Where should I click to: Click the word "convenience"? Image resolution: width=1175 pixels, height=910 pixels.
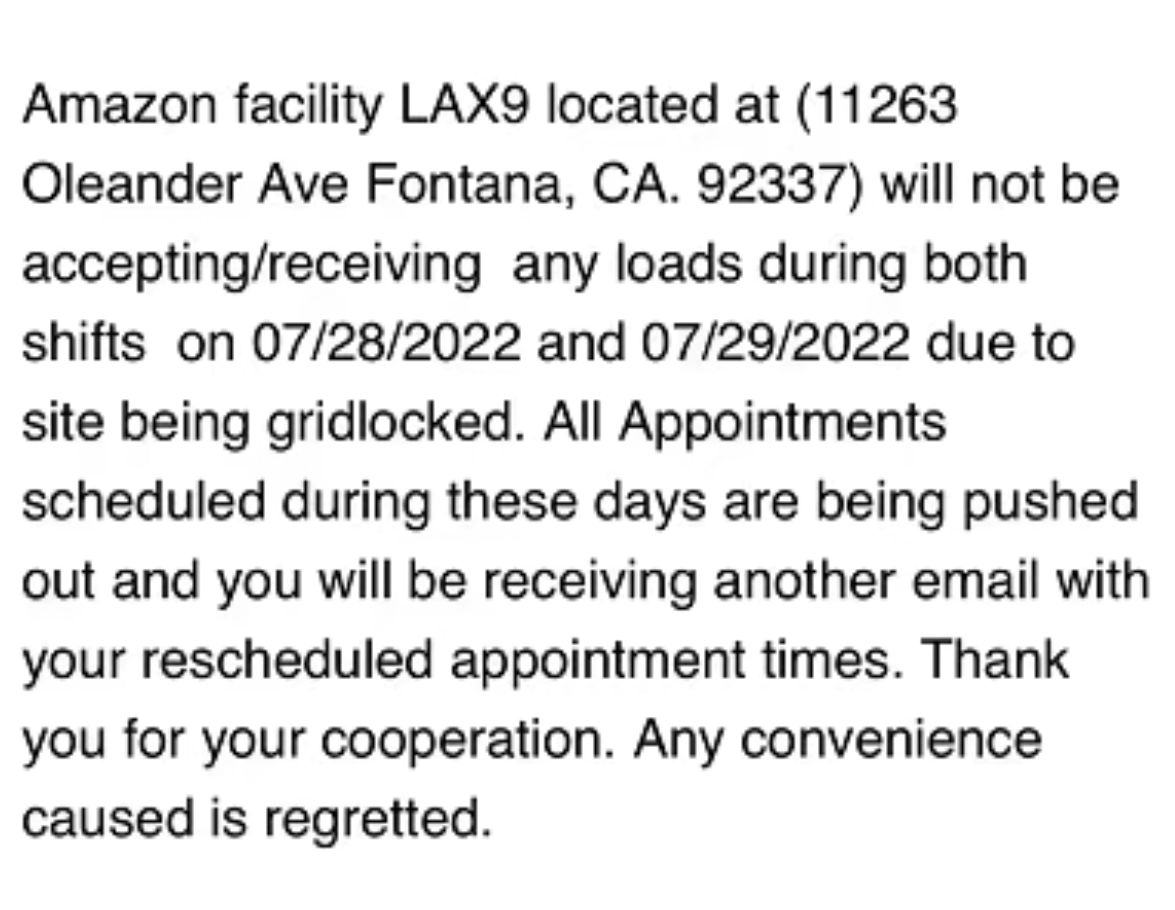[x=891, y=740]
